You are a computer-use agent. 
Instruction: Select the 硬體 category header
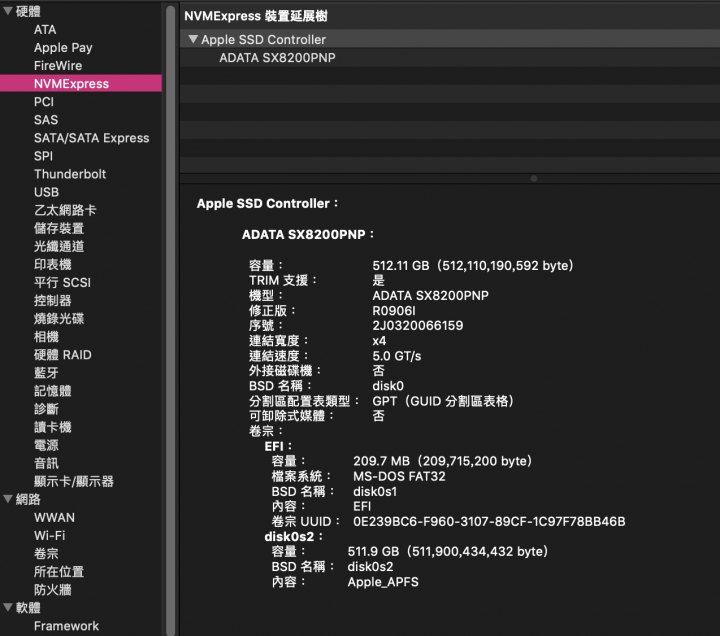pyautogui.click(x=28, y=11)
